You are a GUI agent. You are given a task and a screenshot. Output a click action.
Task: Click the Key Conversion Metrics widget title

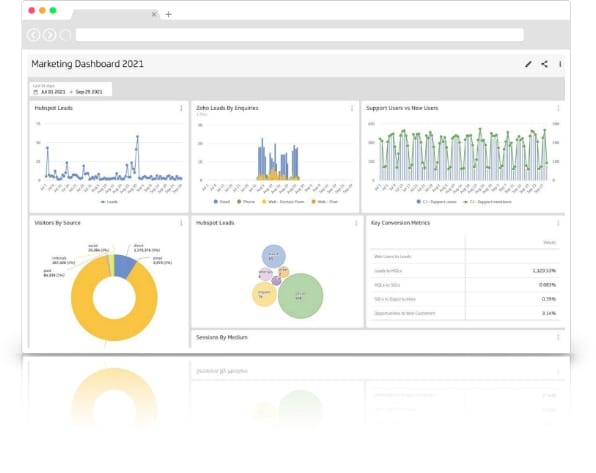pos(400,223)
